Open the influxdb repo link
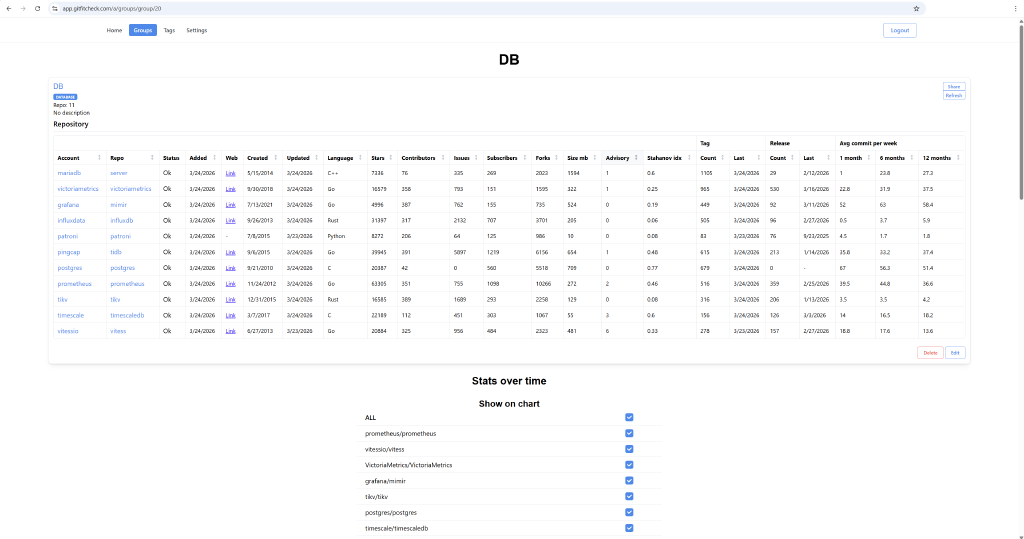Screen dimensions: 1024x539 tap(121, 220)
